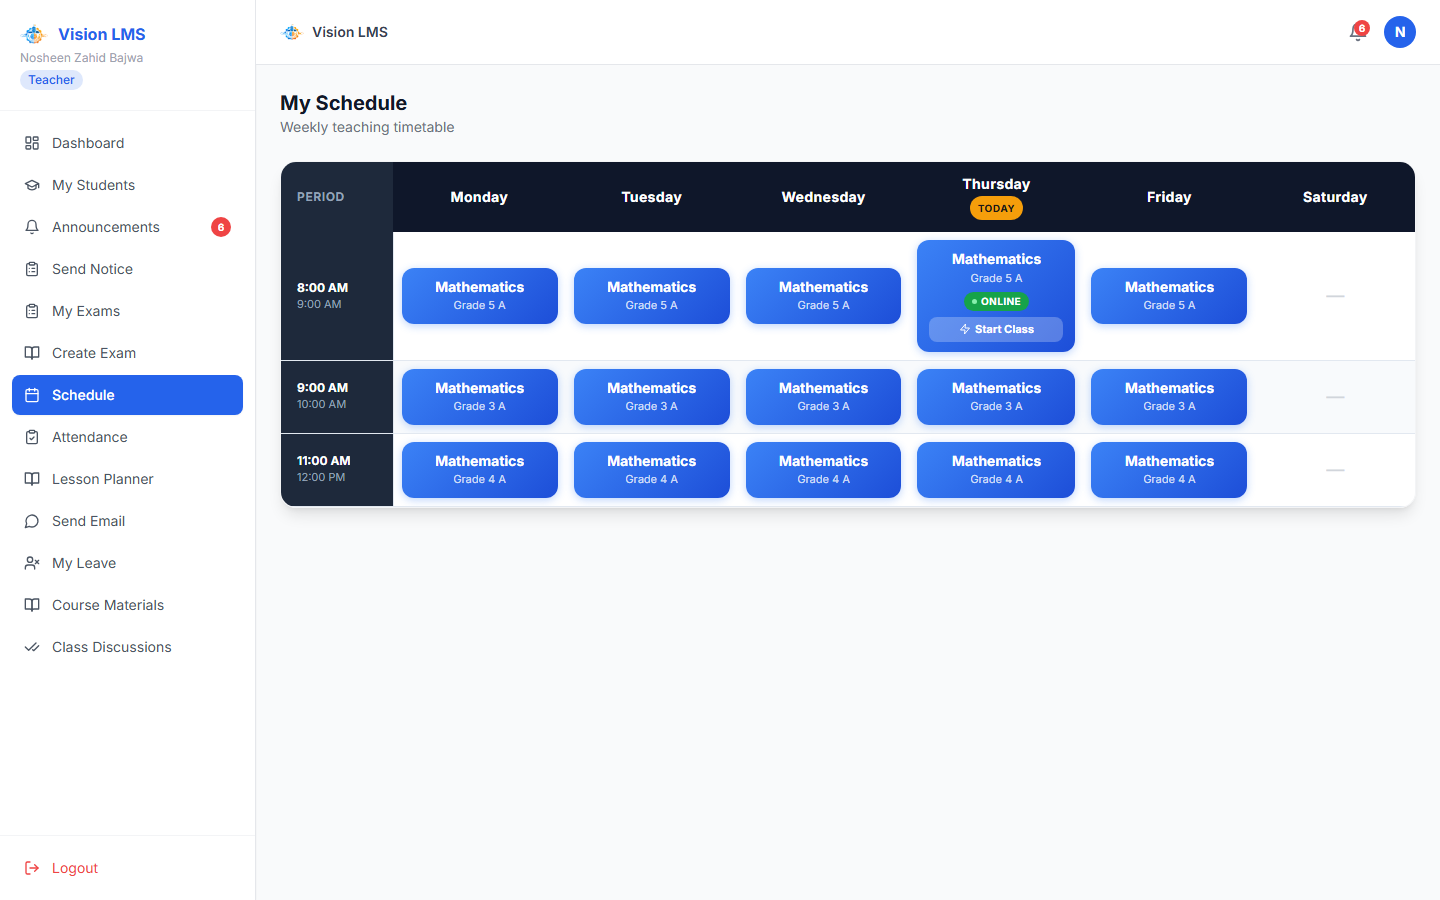The width and height of the screenshot is (1440, 900).
Task: Open Wednesday Mathematics Grade 5 A card
Action: pos(823,296)
